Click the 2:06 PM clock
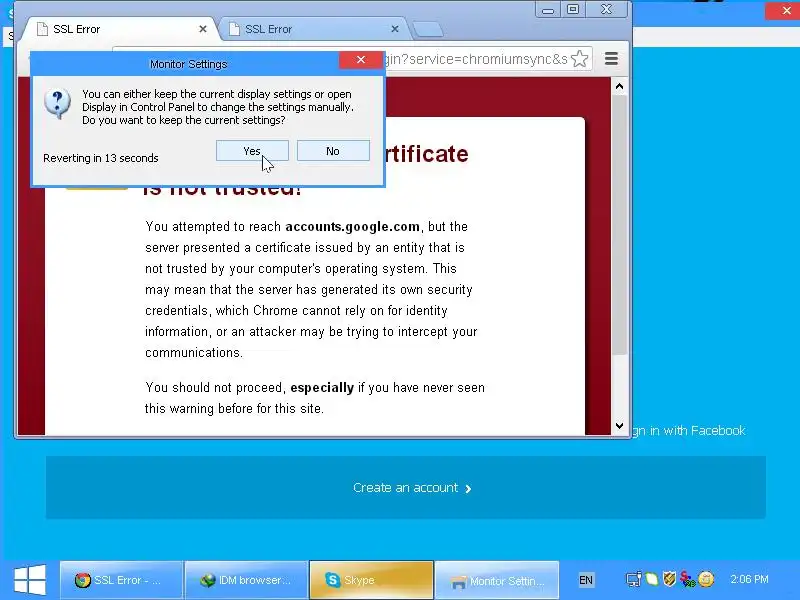This screenshot has width=800, height=600. [x=749, y=579]
